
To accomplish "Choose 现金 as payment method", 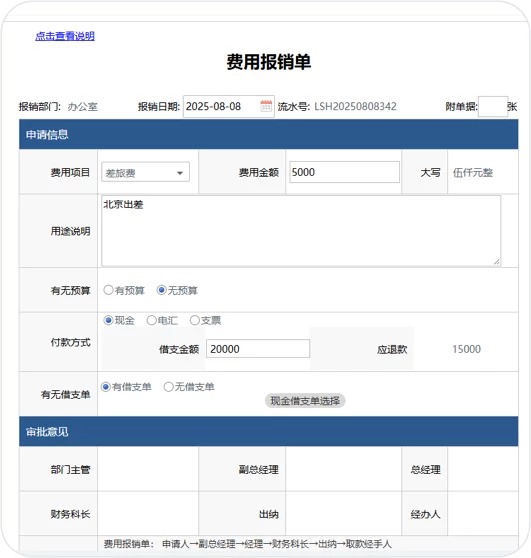I will [x=108, y=320].
